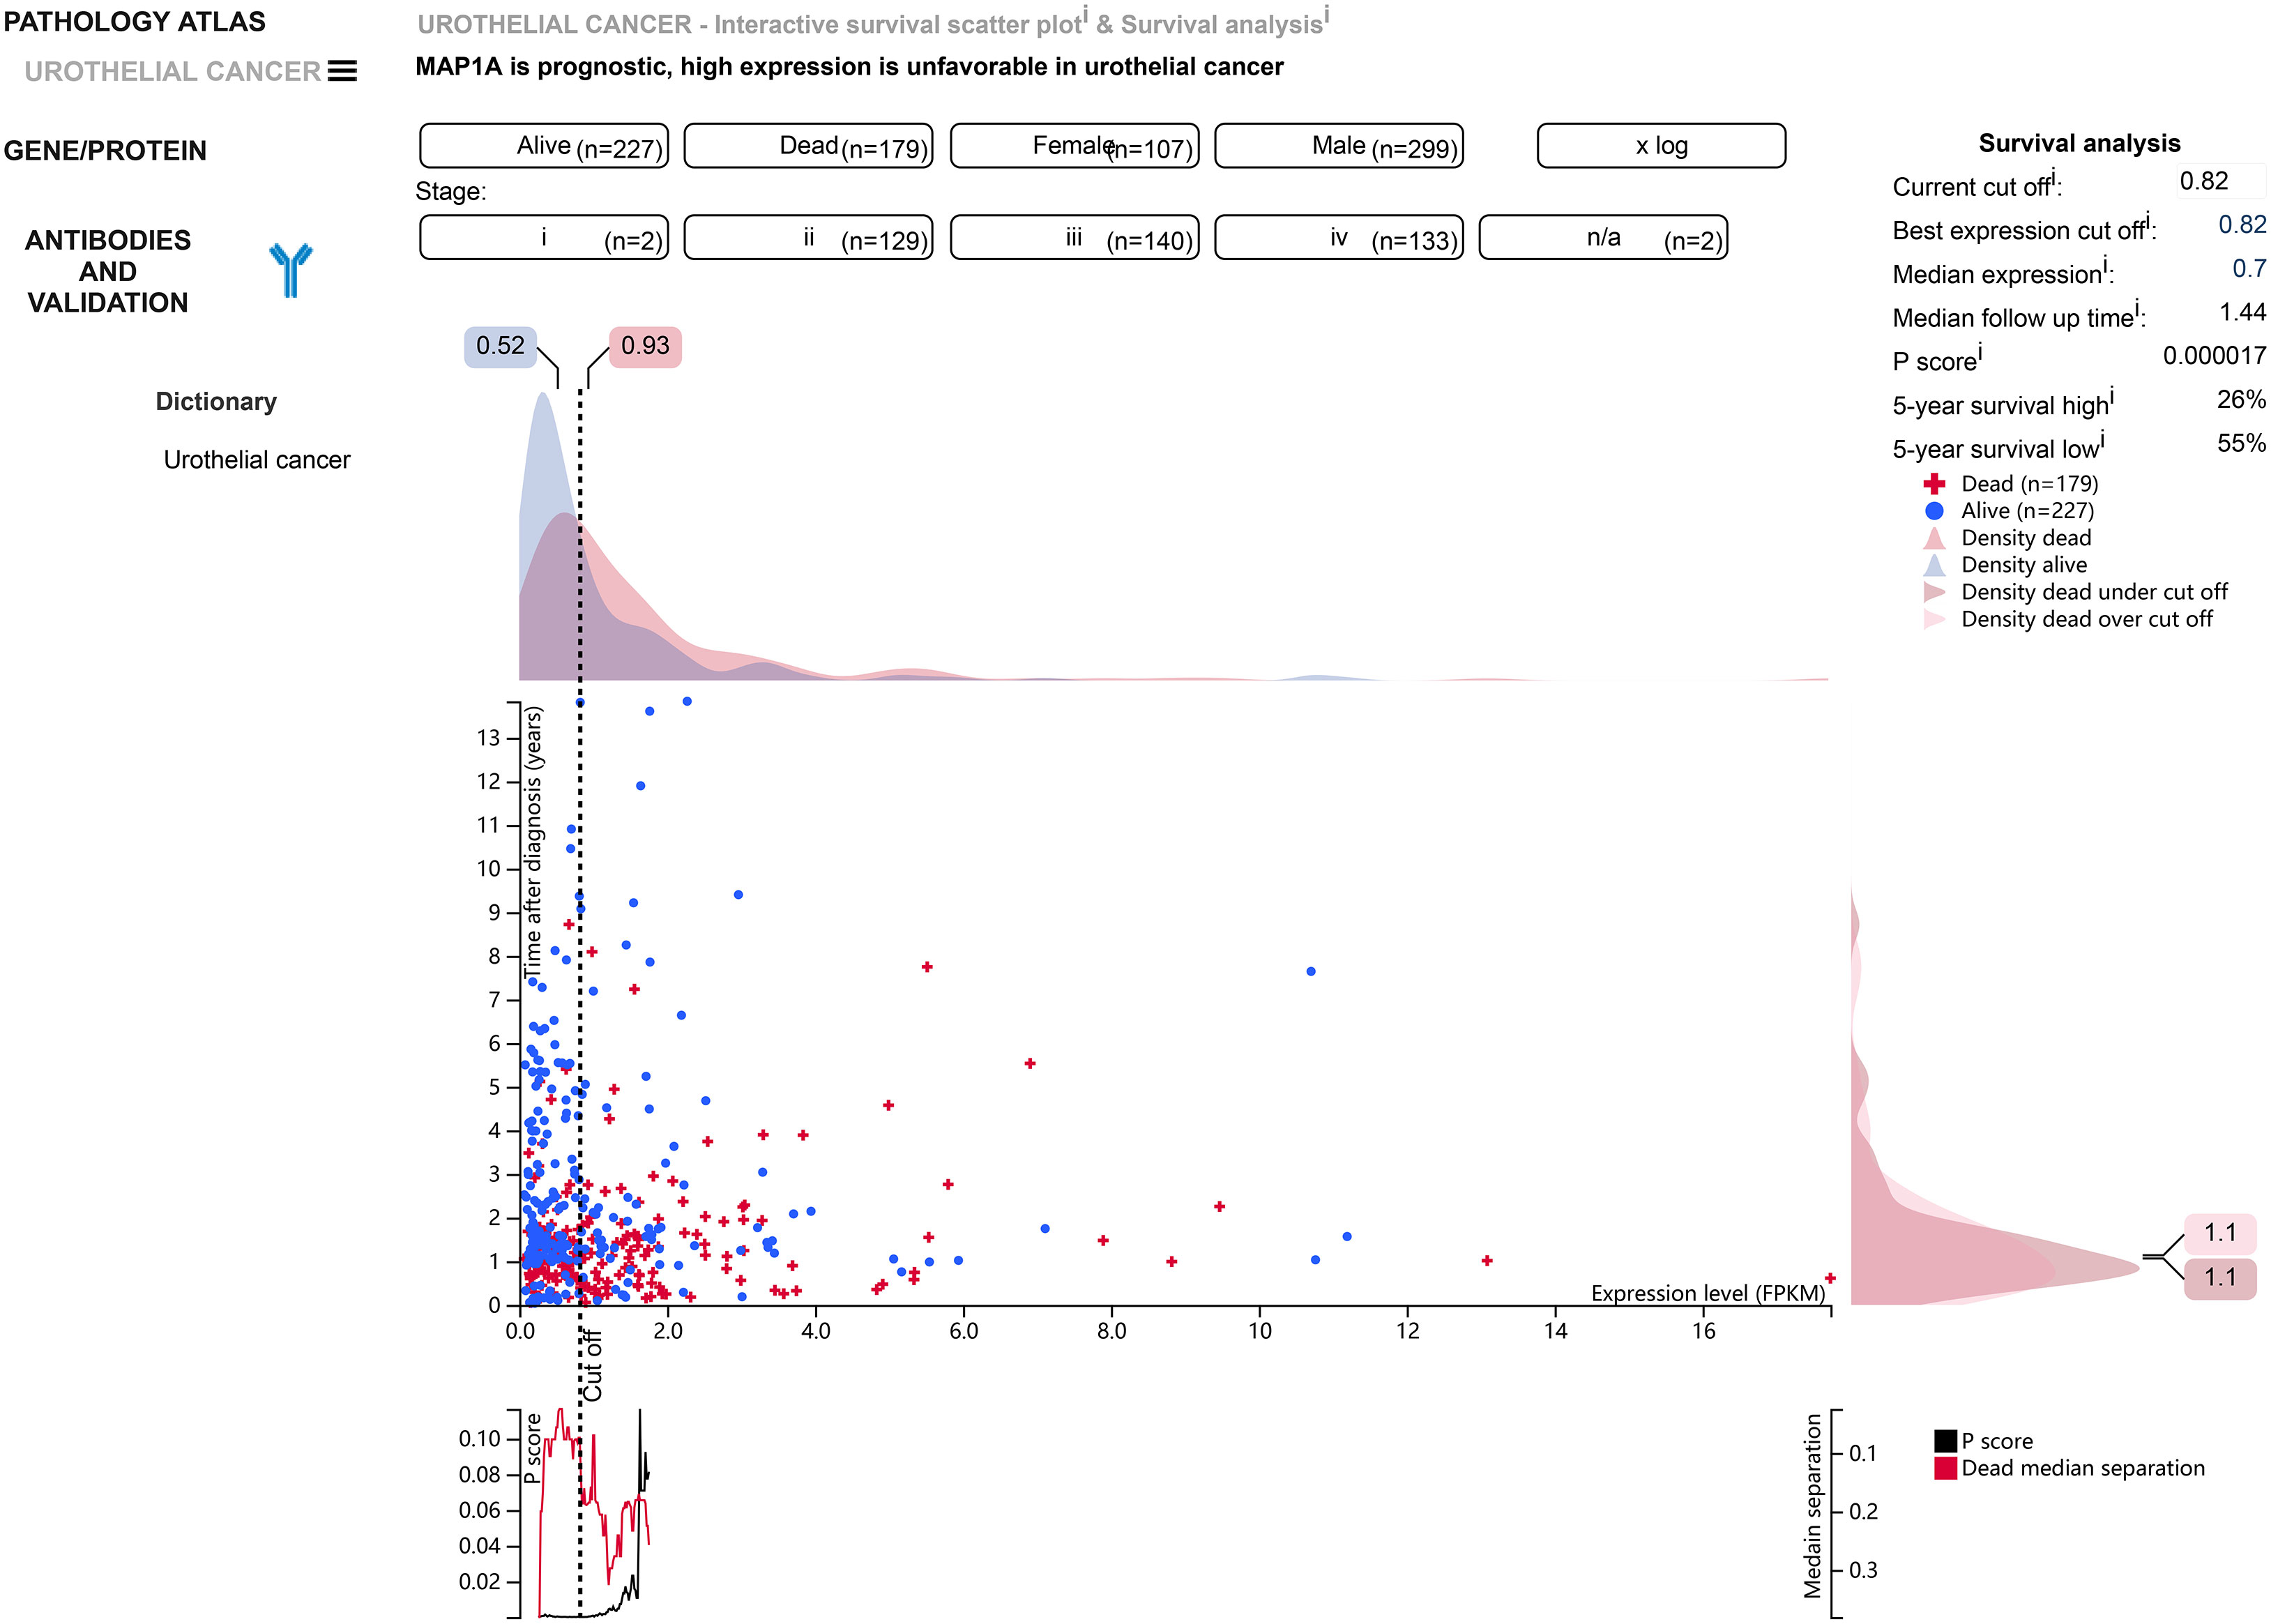The height and width of the screenshot is (1624, 2271).
Task: Click Density dead over cut off legend marker
Action: coord(1934,619)
